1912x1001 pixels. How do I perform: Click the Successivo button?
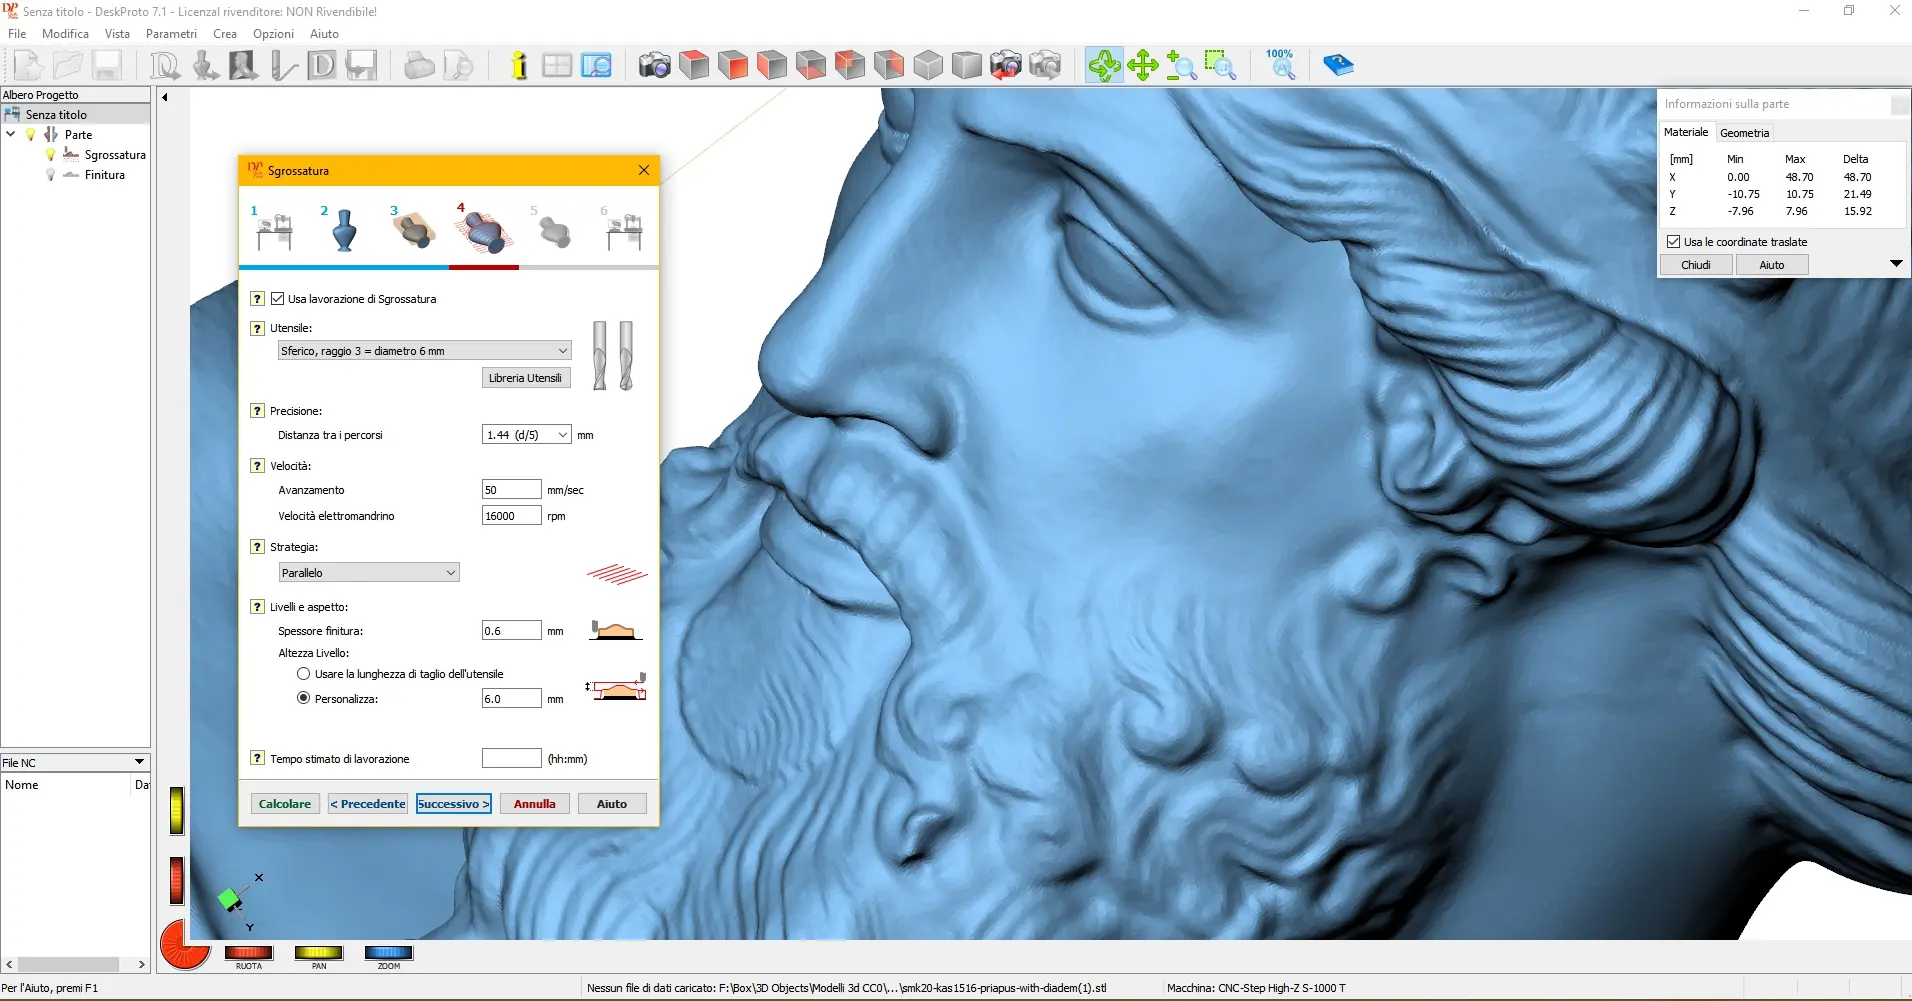[x=454, y=804]
